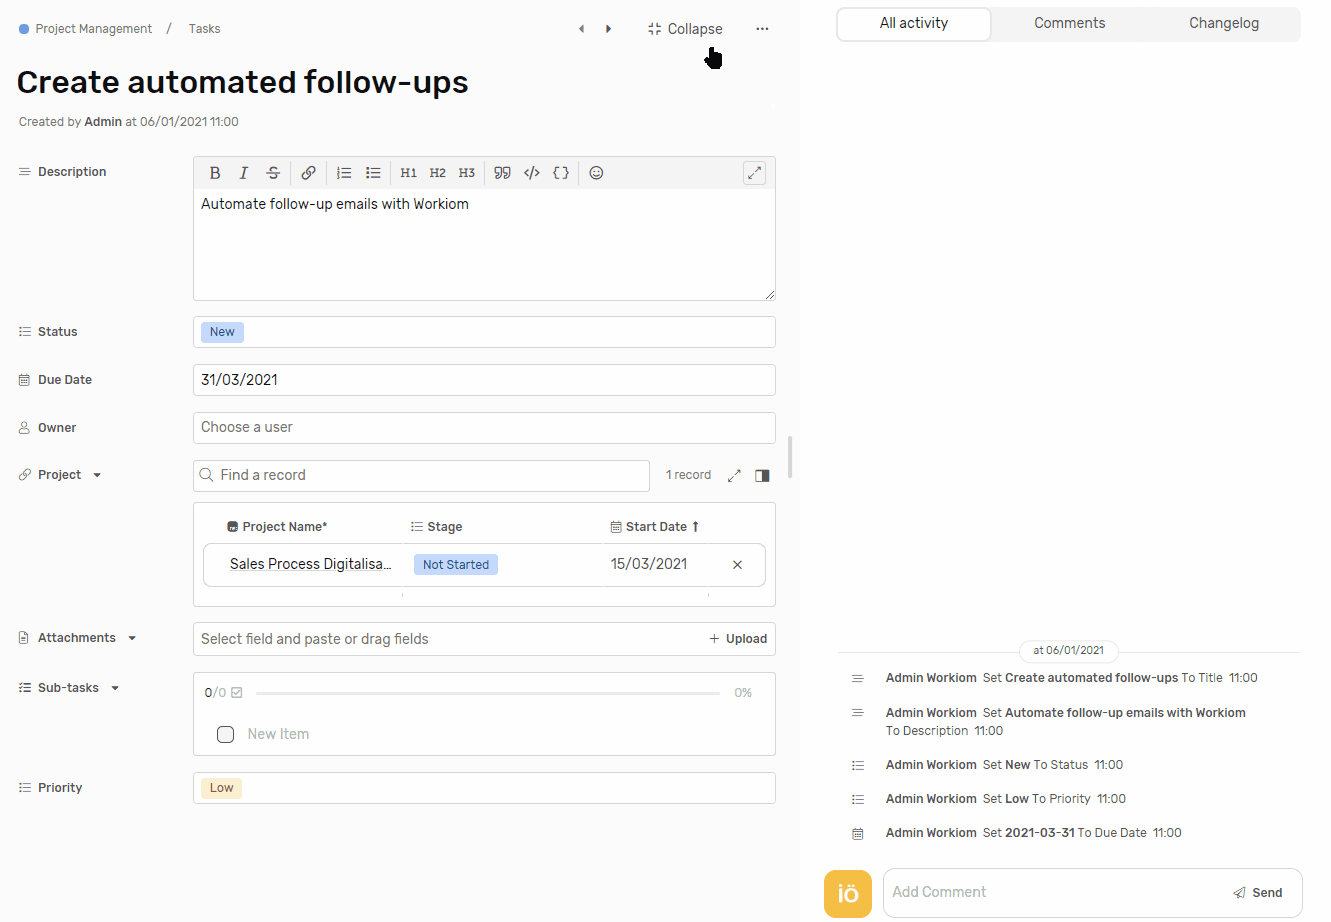Click the Collapse button
Image resolution: width=1331 pixels, height=922 pixels.
pos(685,29)
